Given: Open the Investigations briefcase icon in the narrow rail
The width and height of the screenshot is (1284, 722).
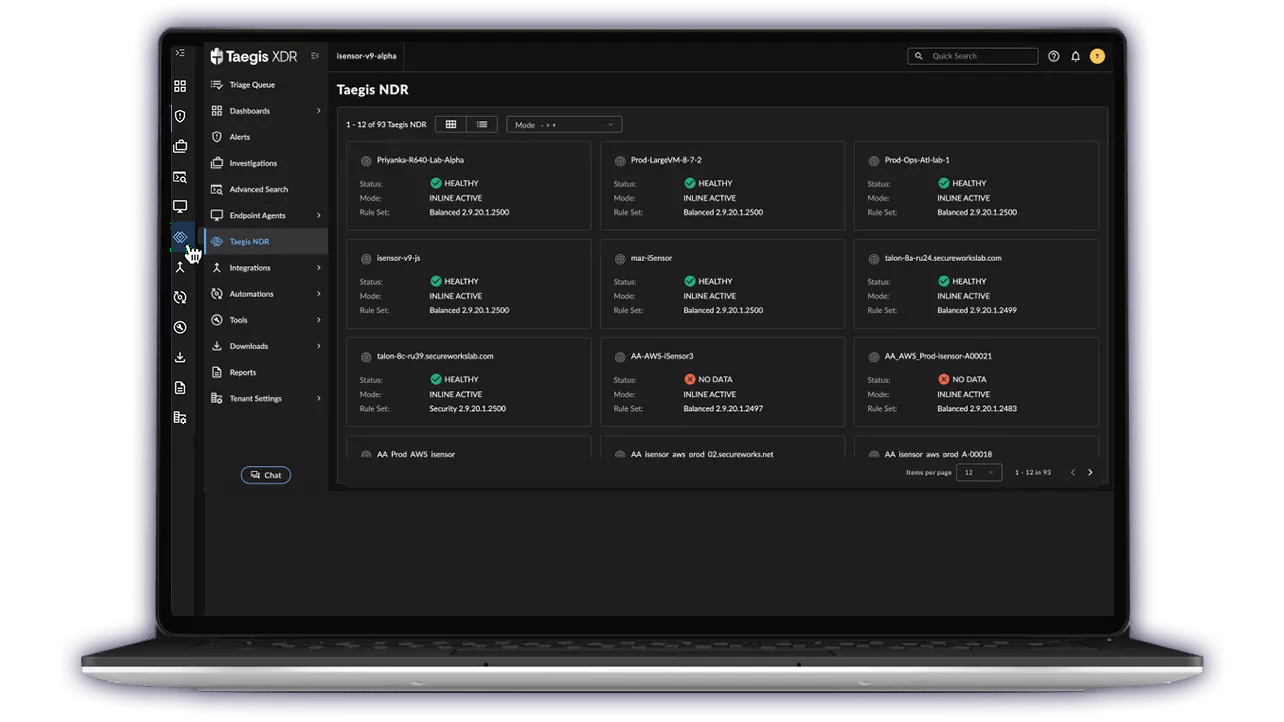Looking at the screenshot, I should [180, 146].
